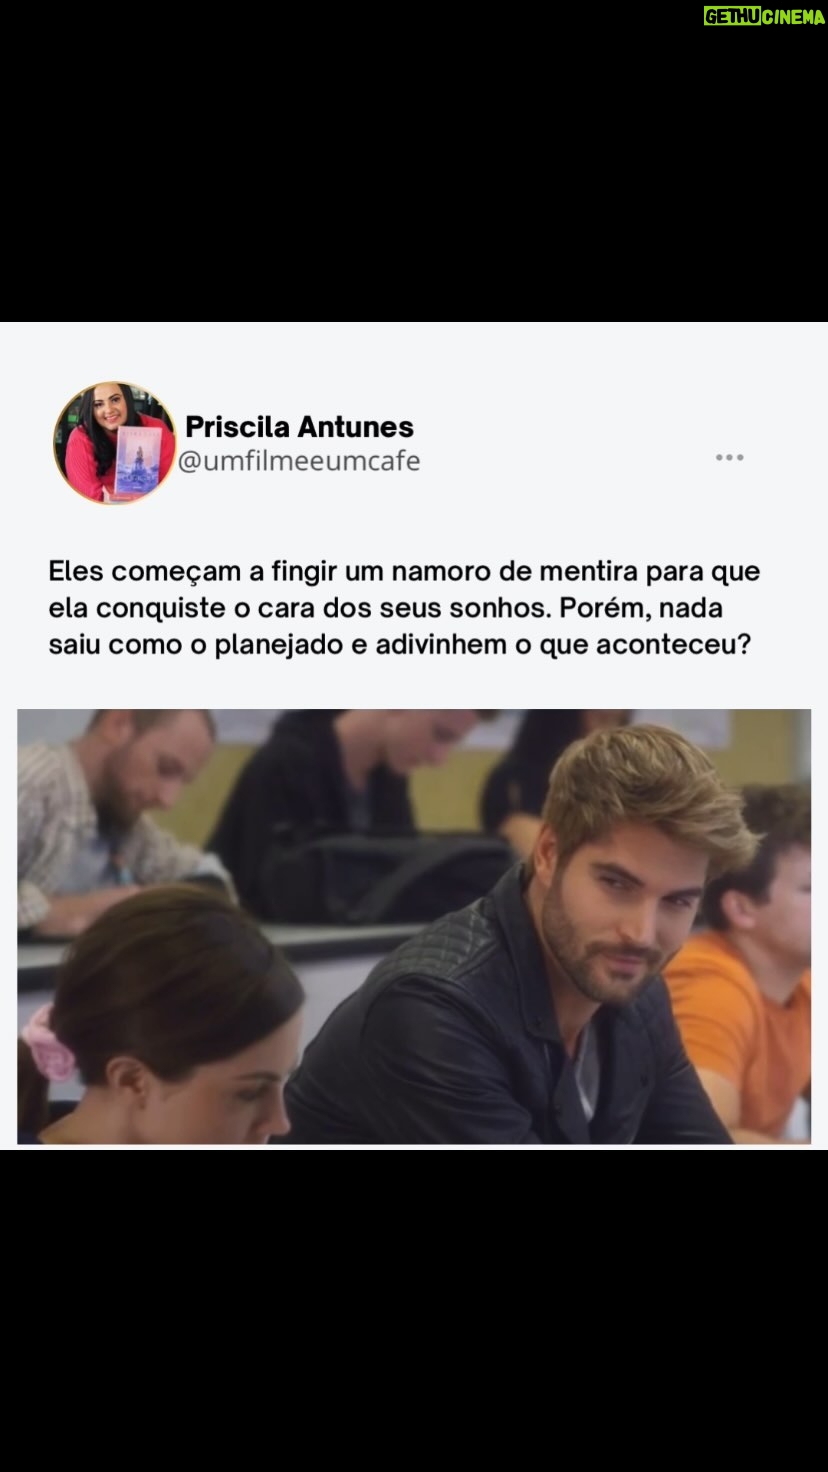Open the three-dots more options menu
Viewport: 828px width, 1472px height.
point(729,457)
